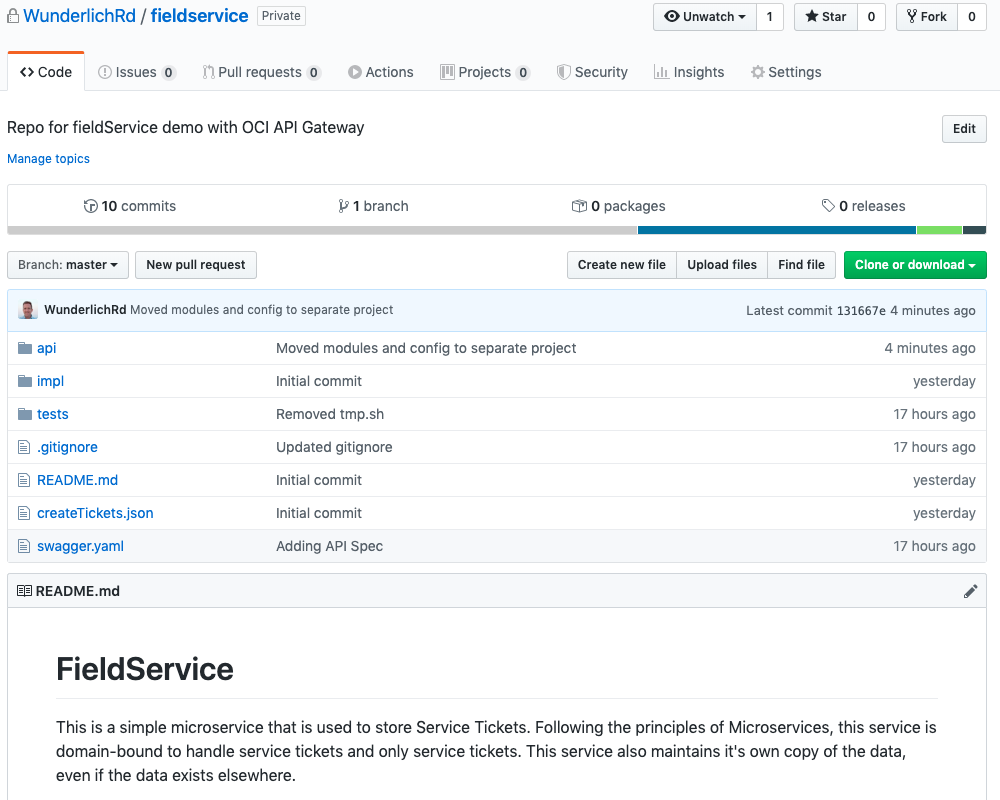Switch to the Security tab
The height and width of the screenshot is (800, 1000).
click(592, 71)
